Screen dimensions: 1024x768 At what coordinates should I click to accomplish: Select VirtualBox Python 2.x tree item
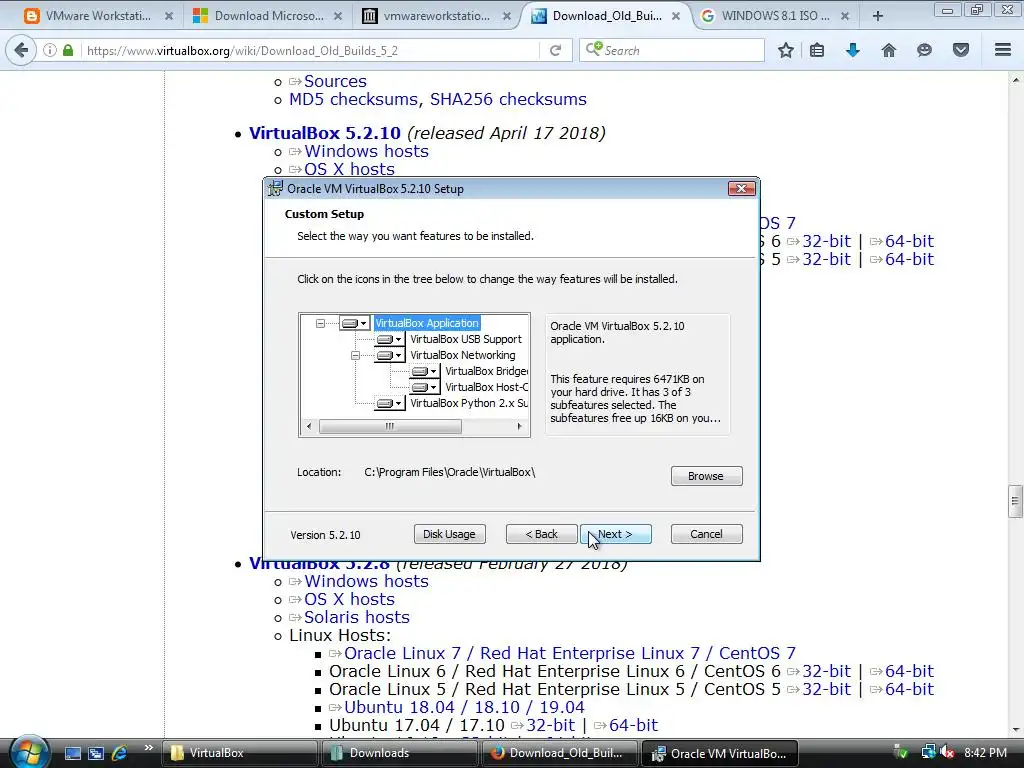pyautogui.click(x=469, y=404)
